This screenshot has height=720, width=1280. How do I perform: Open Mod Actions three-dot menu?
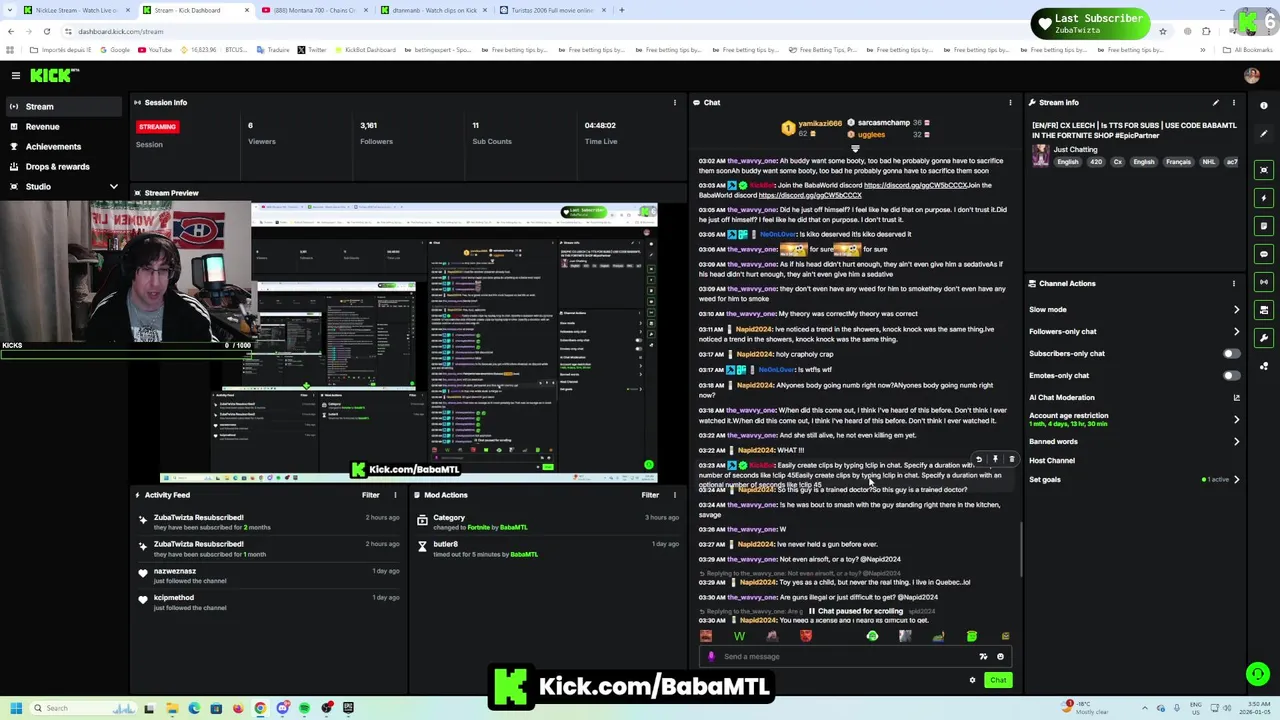(x=674, y=495)
